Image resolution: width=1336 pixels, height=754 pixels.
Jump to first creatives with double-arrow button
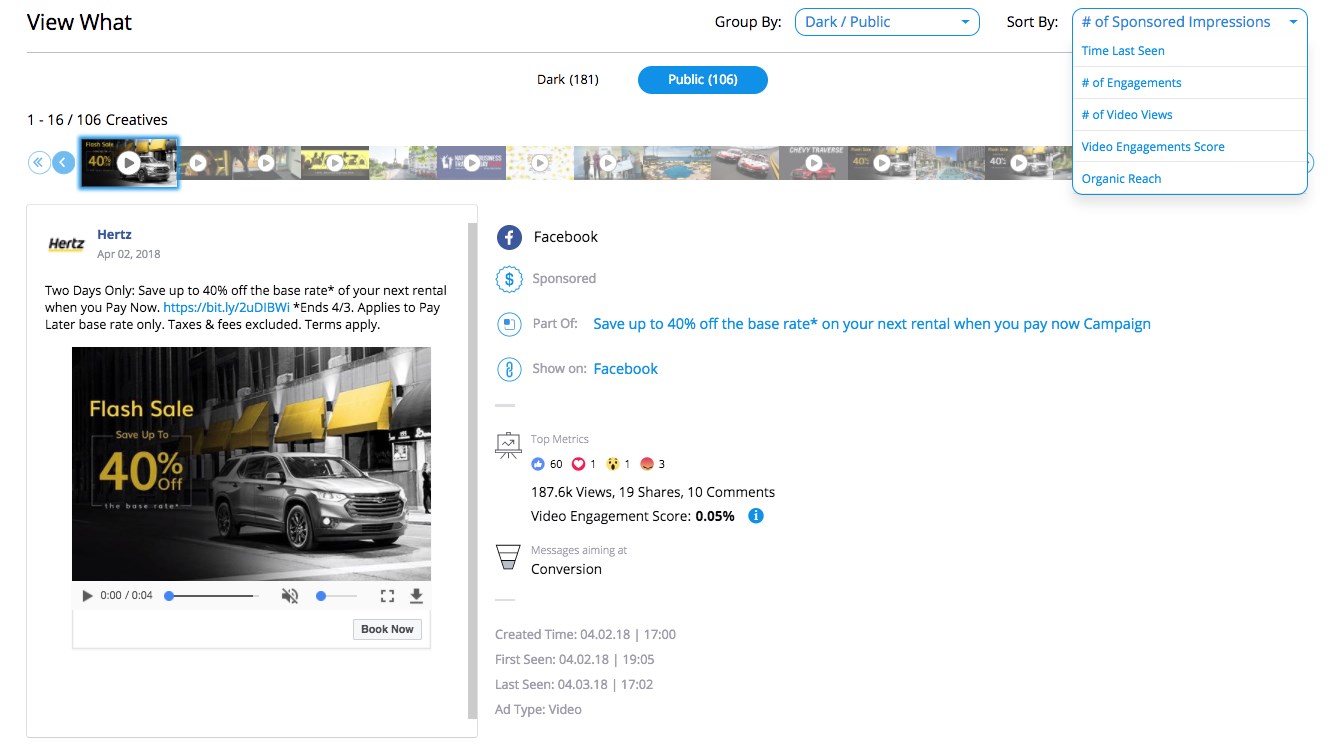[39, 162]
